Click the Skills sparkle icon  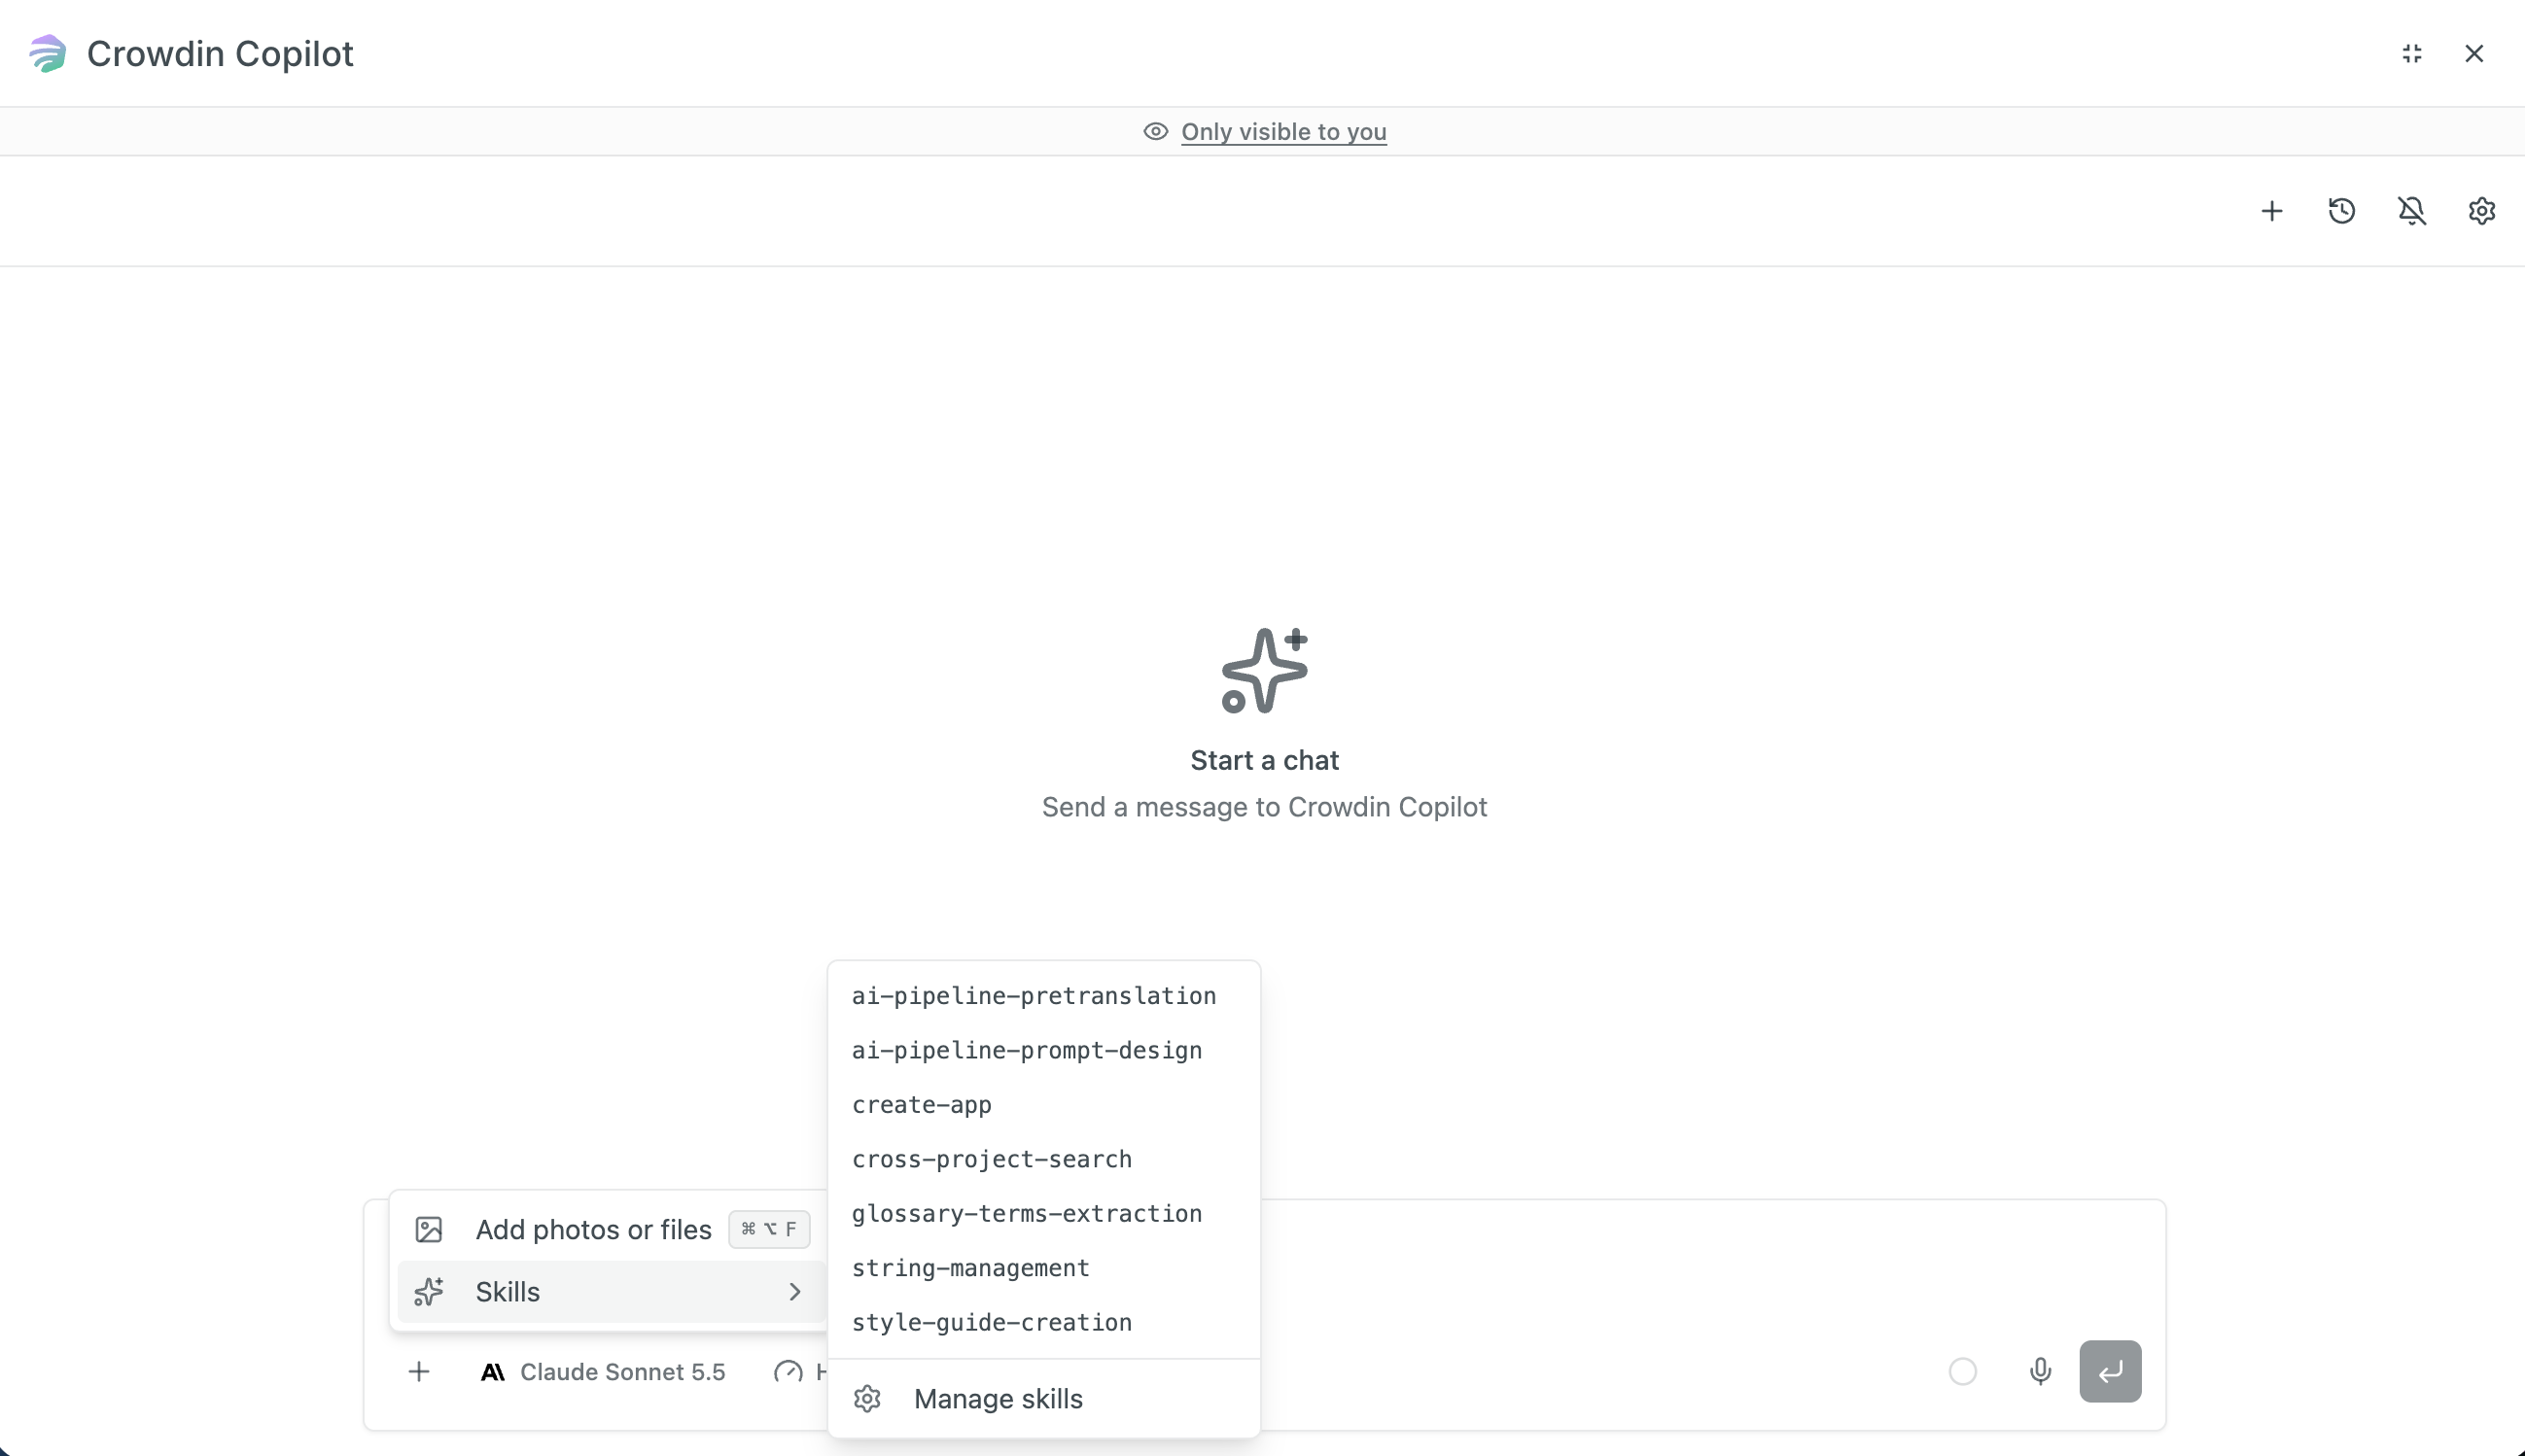(x=428, y=1292)
